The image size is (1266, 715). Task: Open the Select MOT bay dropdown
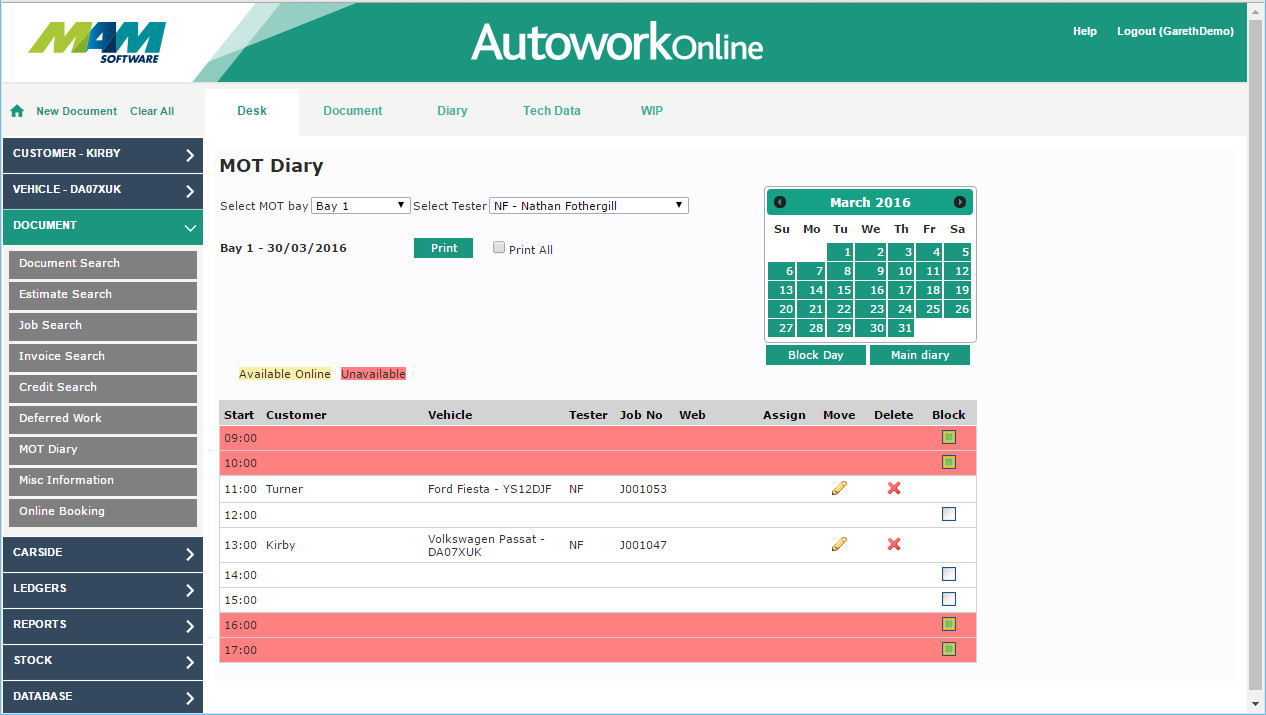[361, 205]
